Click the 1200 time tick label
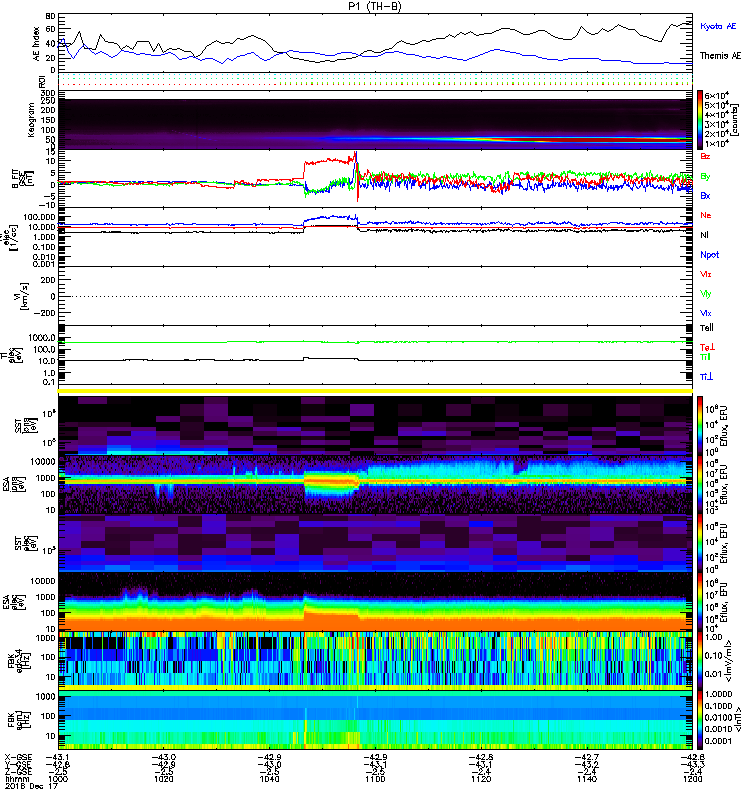The width and height of the screenshot is (750, 800). 692,779
